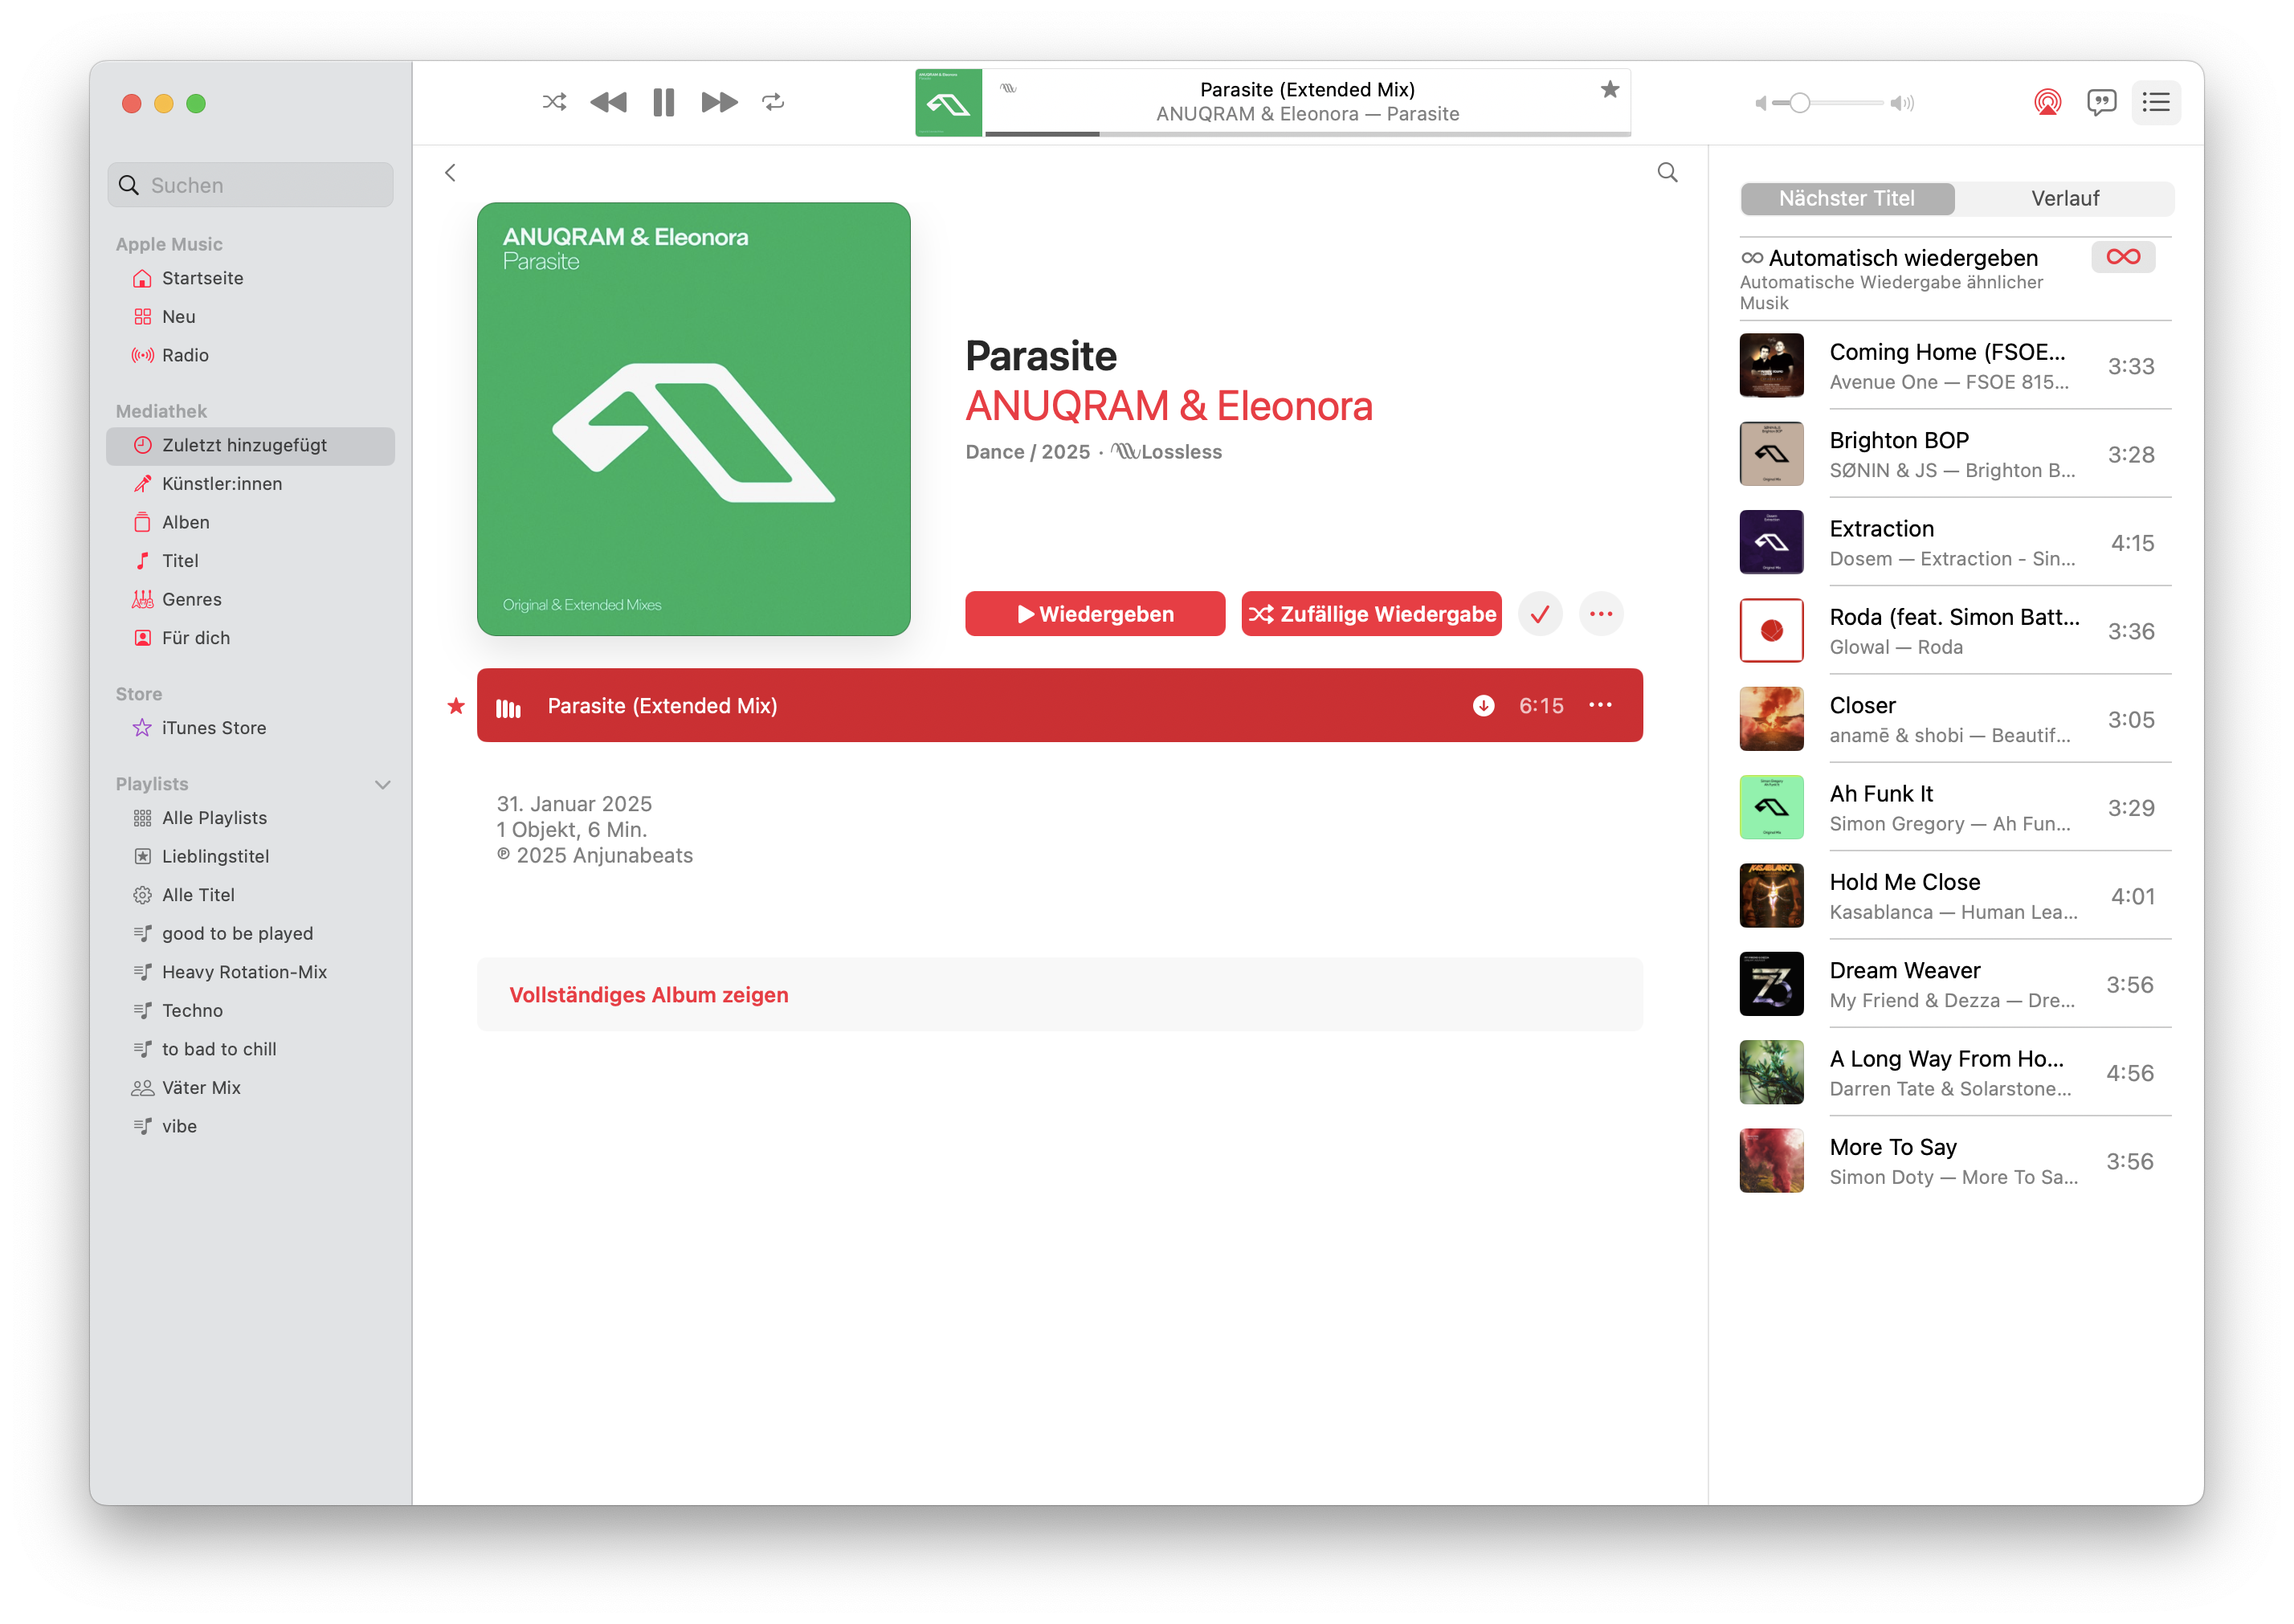The image size is (2294, 1624).
Task: Open Künstler:innen in the sidebar
Action: pyautogui.click(x=222, y=484)
